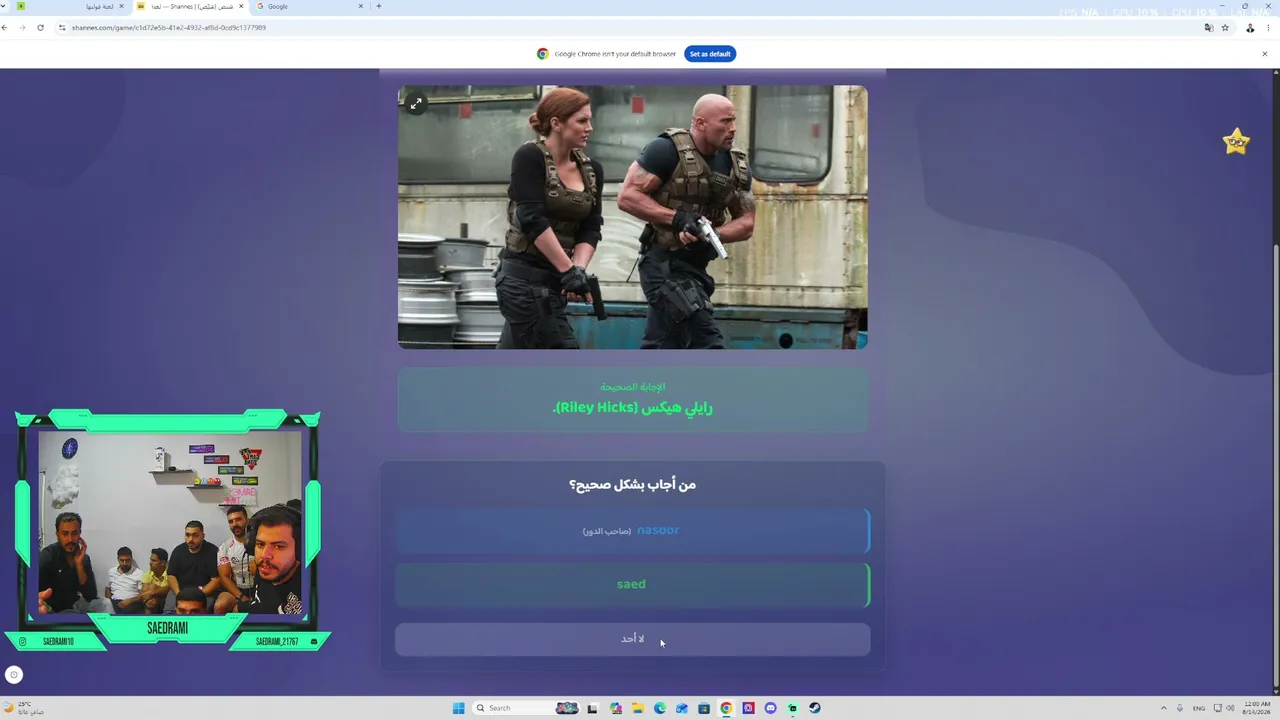
Task: Select the Shannes game tab
Action: pyautogui.click(x=190, y=6)
